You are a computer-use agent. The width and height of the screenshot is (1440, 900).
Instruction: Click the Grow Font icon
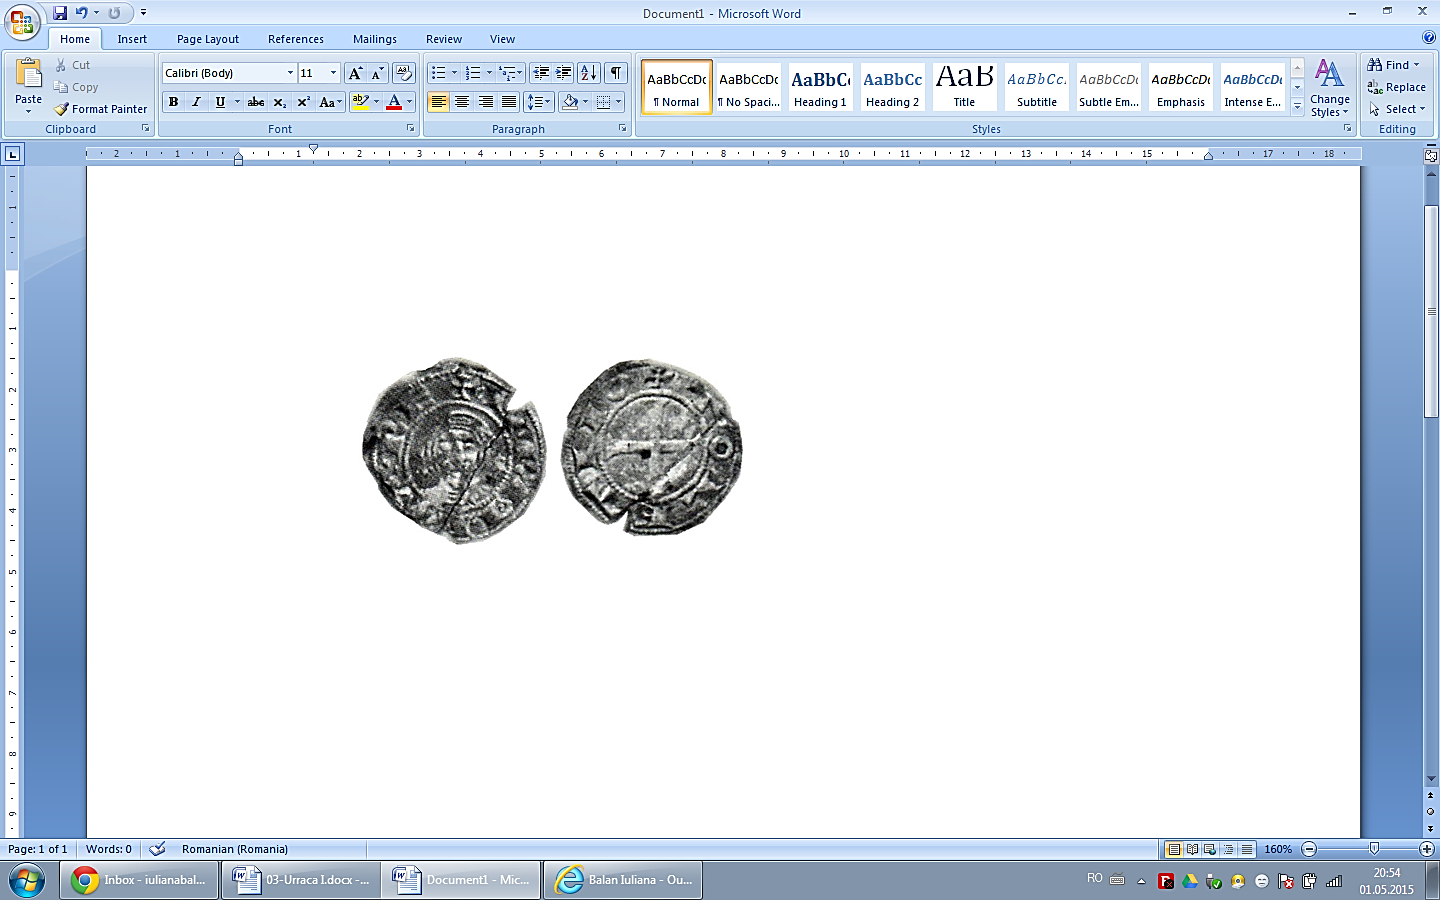coord(355,73)
